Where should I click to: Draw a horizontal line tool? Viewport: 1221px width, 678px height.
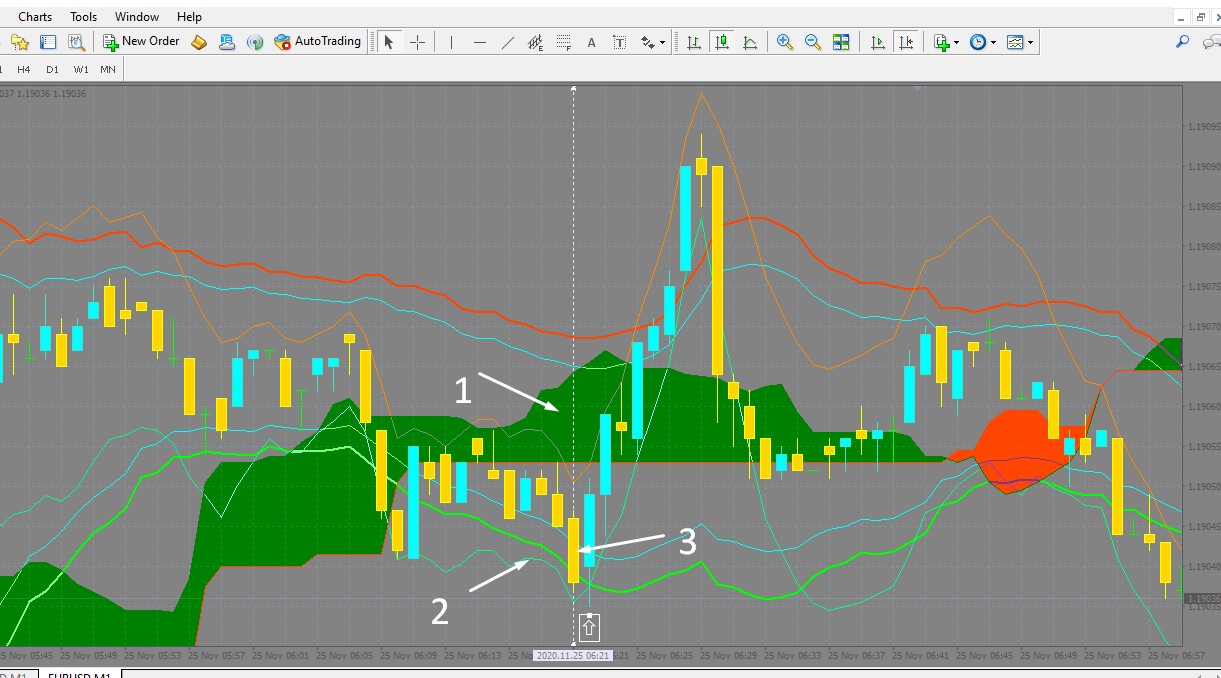pos(480,42)
